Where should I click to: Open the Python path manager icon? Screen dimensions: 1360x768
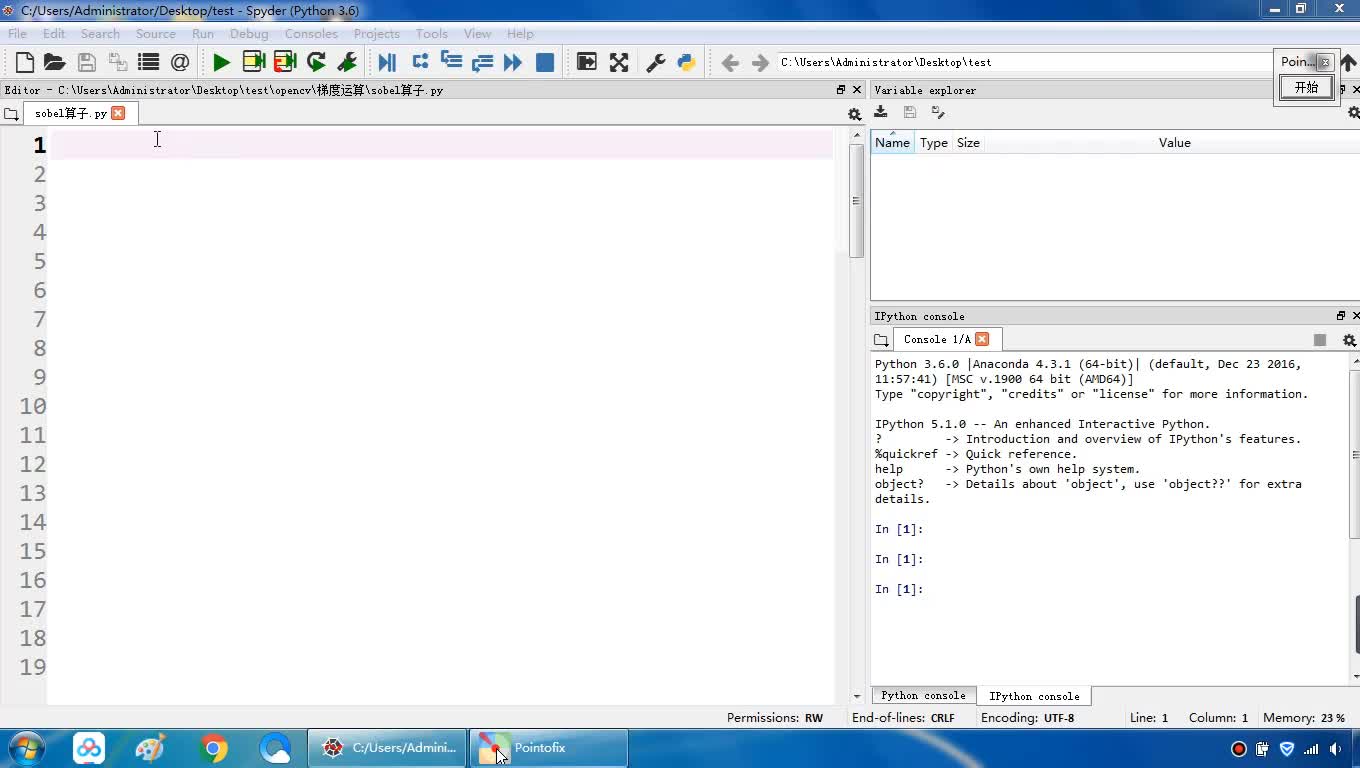pos(686,63)
